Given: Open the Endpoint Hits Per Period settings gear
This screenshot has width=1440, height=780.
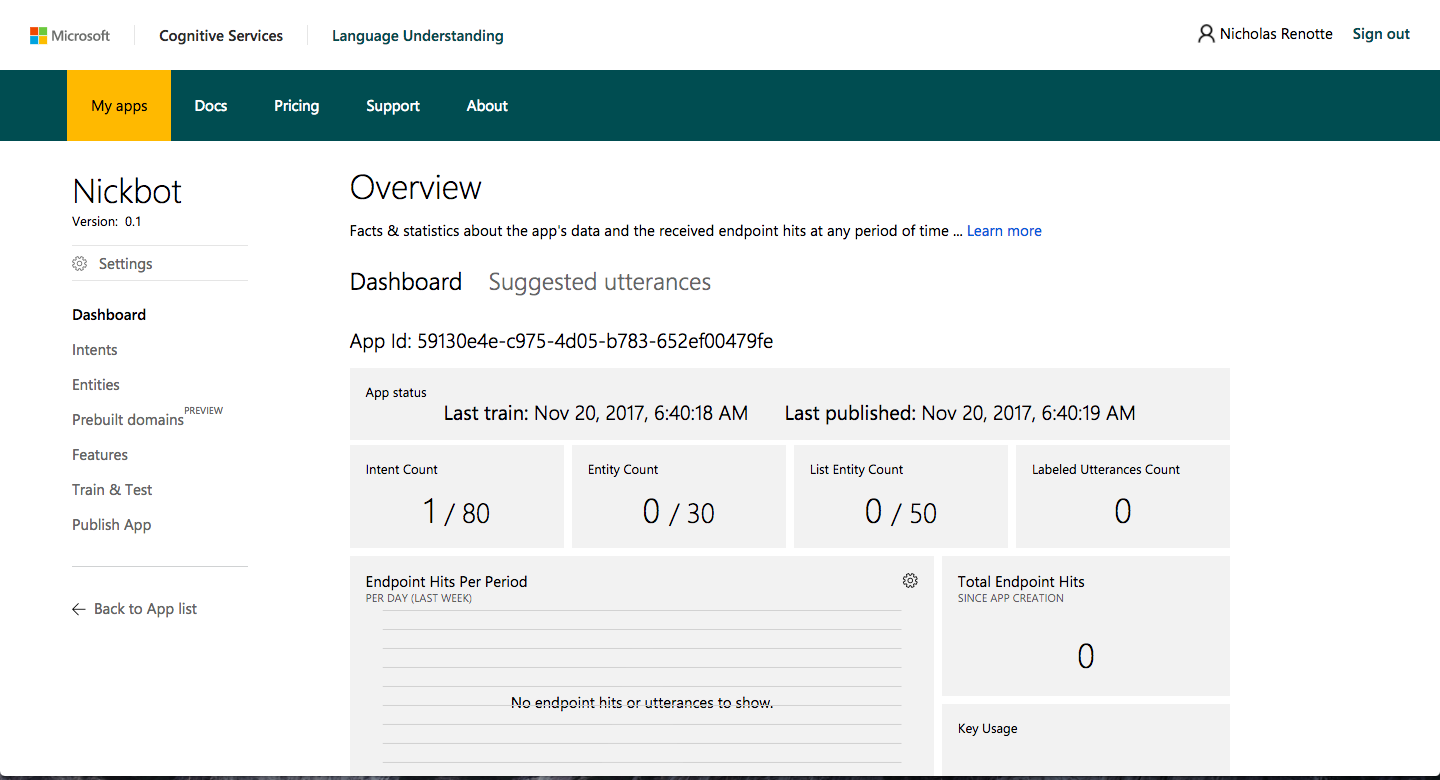Looking at the screenshot, I should (910, 581).
